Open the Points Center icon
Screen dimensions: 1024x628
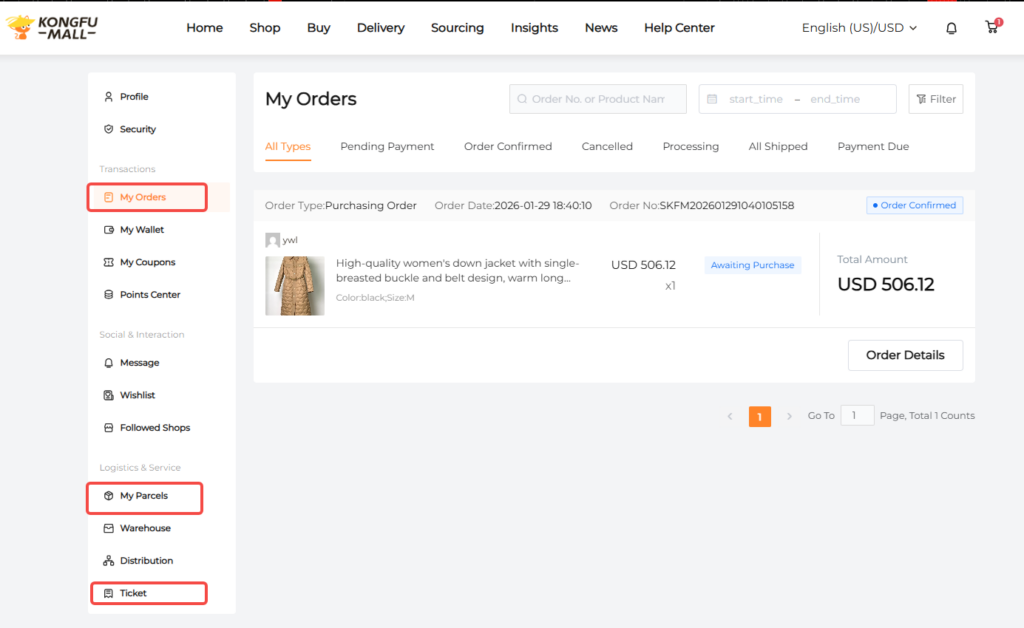click(x=108, y=294)
